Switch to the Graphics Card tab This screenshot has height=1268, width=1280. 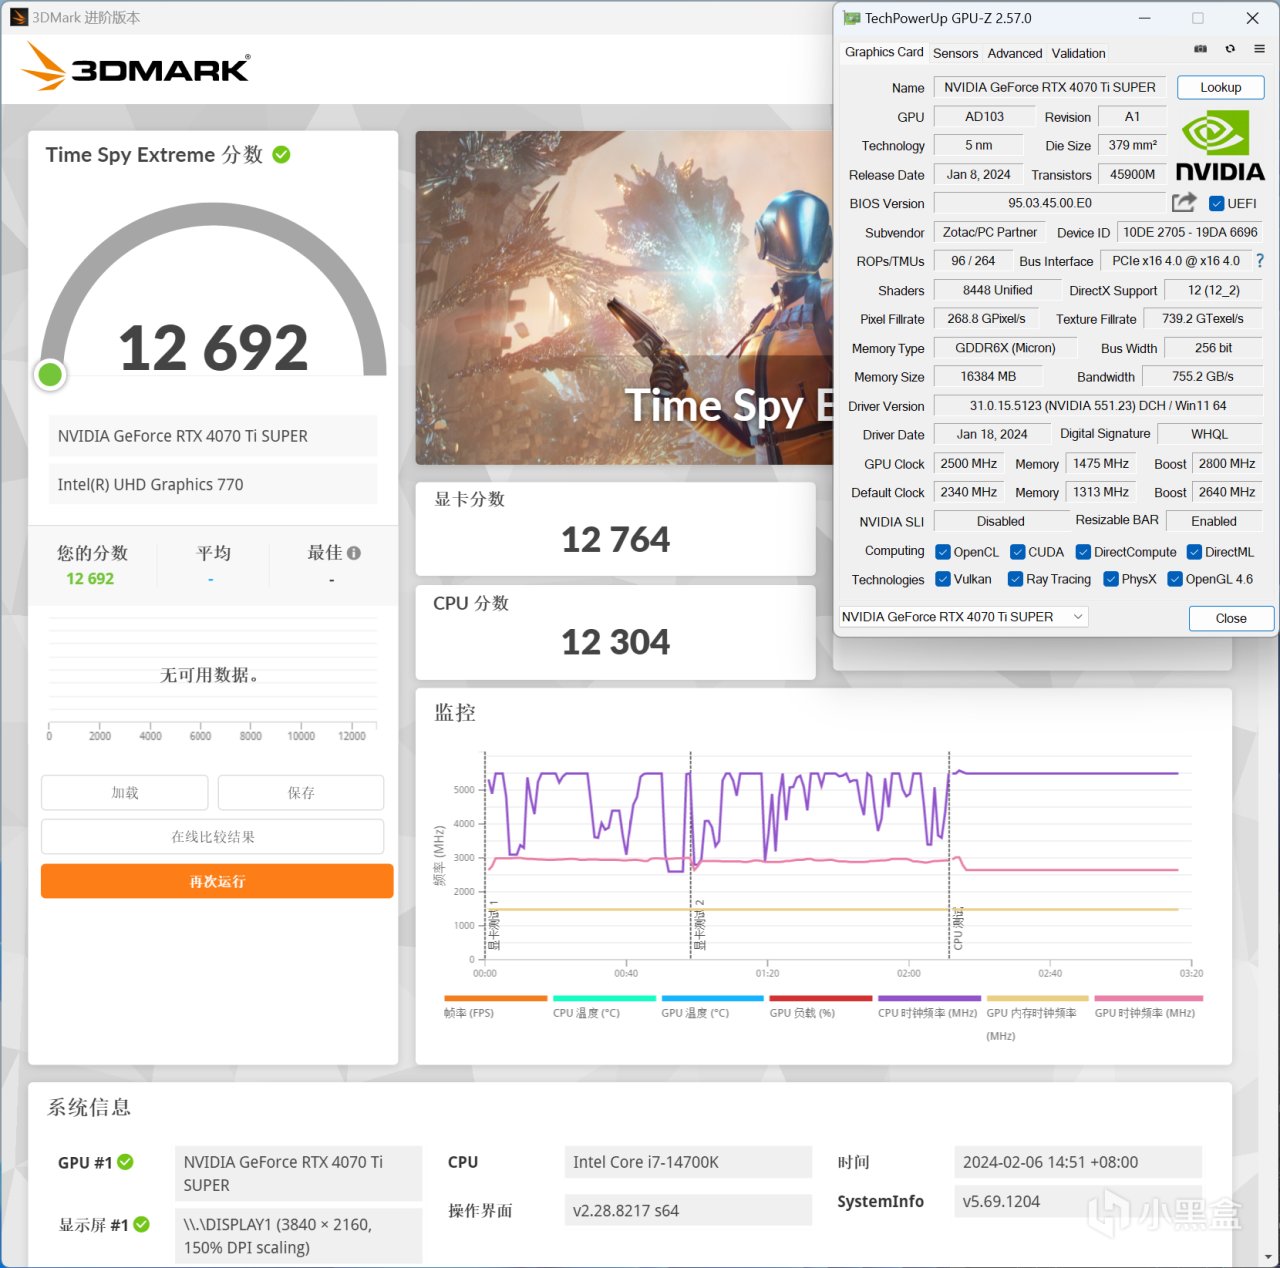click(884, 52)
